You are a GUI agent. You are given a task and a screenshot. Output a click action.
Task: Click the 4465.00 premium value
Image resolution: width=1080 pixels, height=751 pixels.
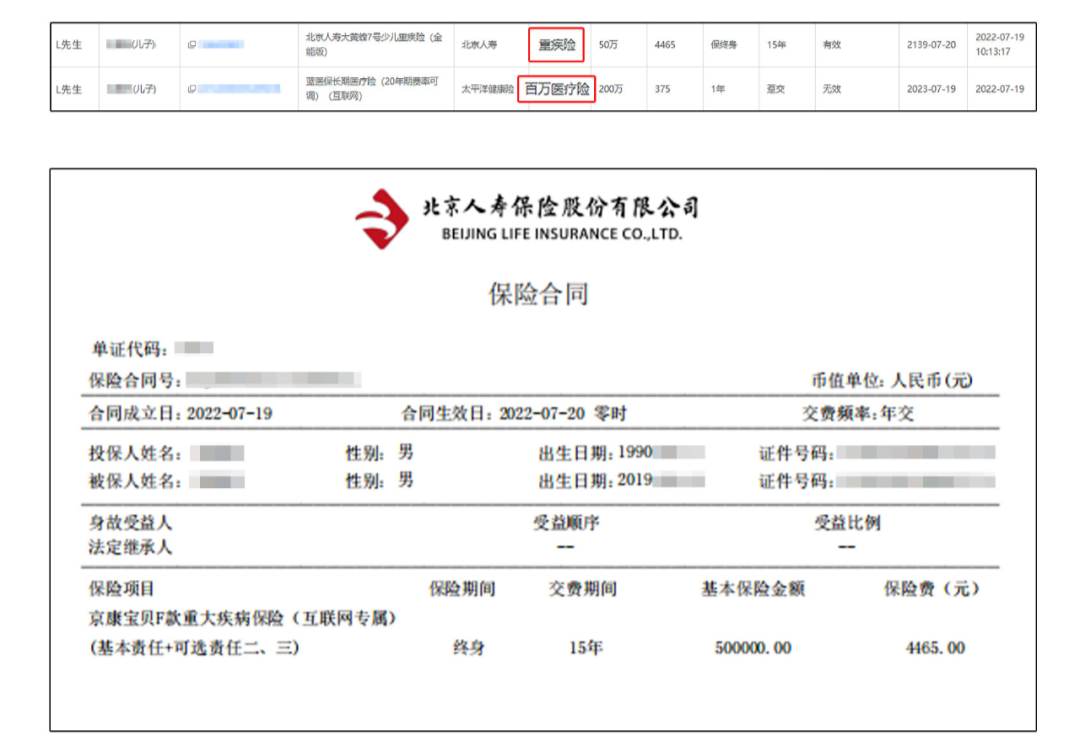point(935,648)
